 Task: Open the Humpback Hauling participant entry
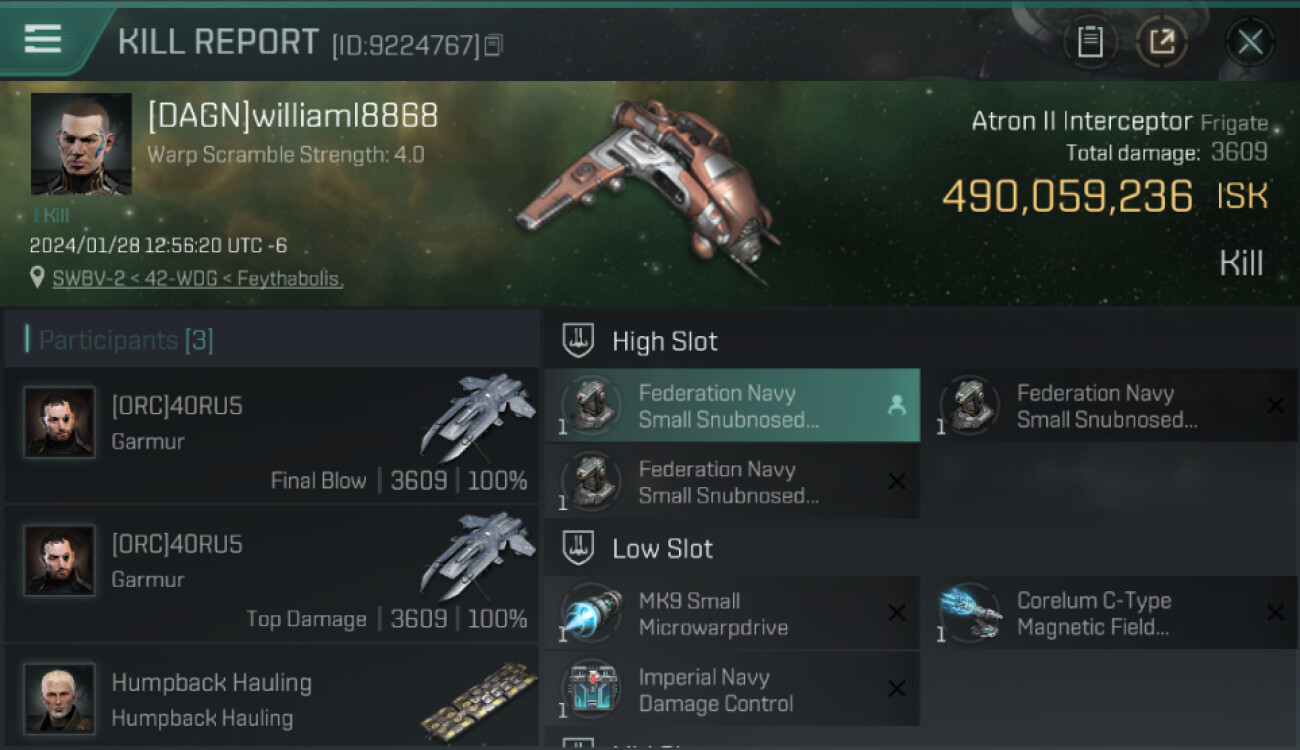[x=272, y=697]
